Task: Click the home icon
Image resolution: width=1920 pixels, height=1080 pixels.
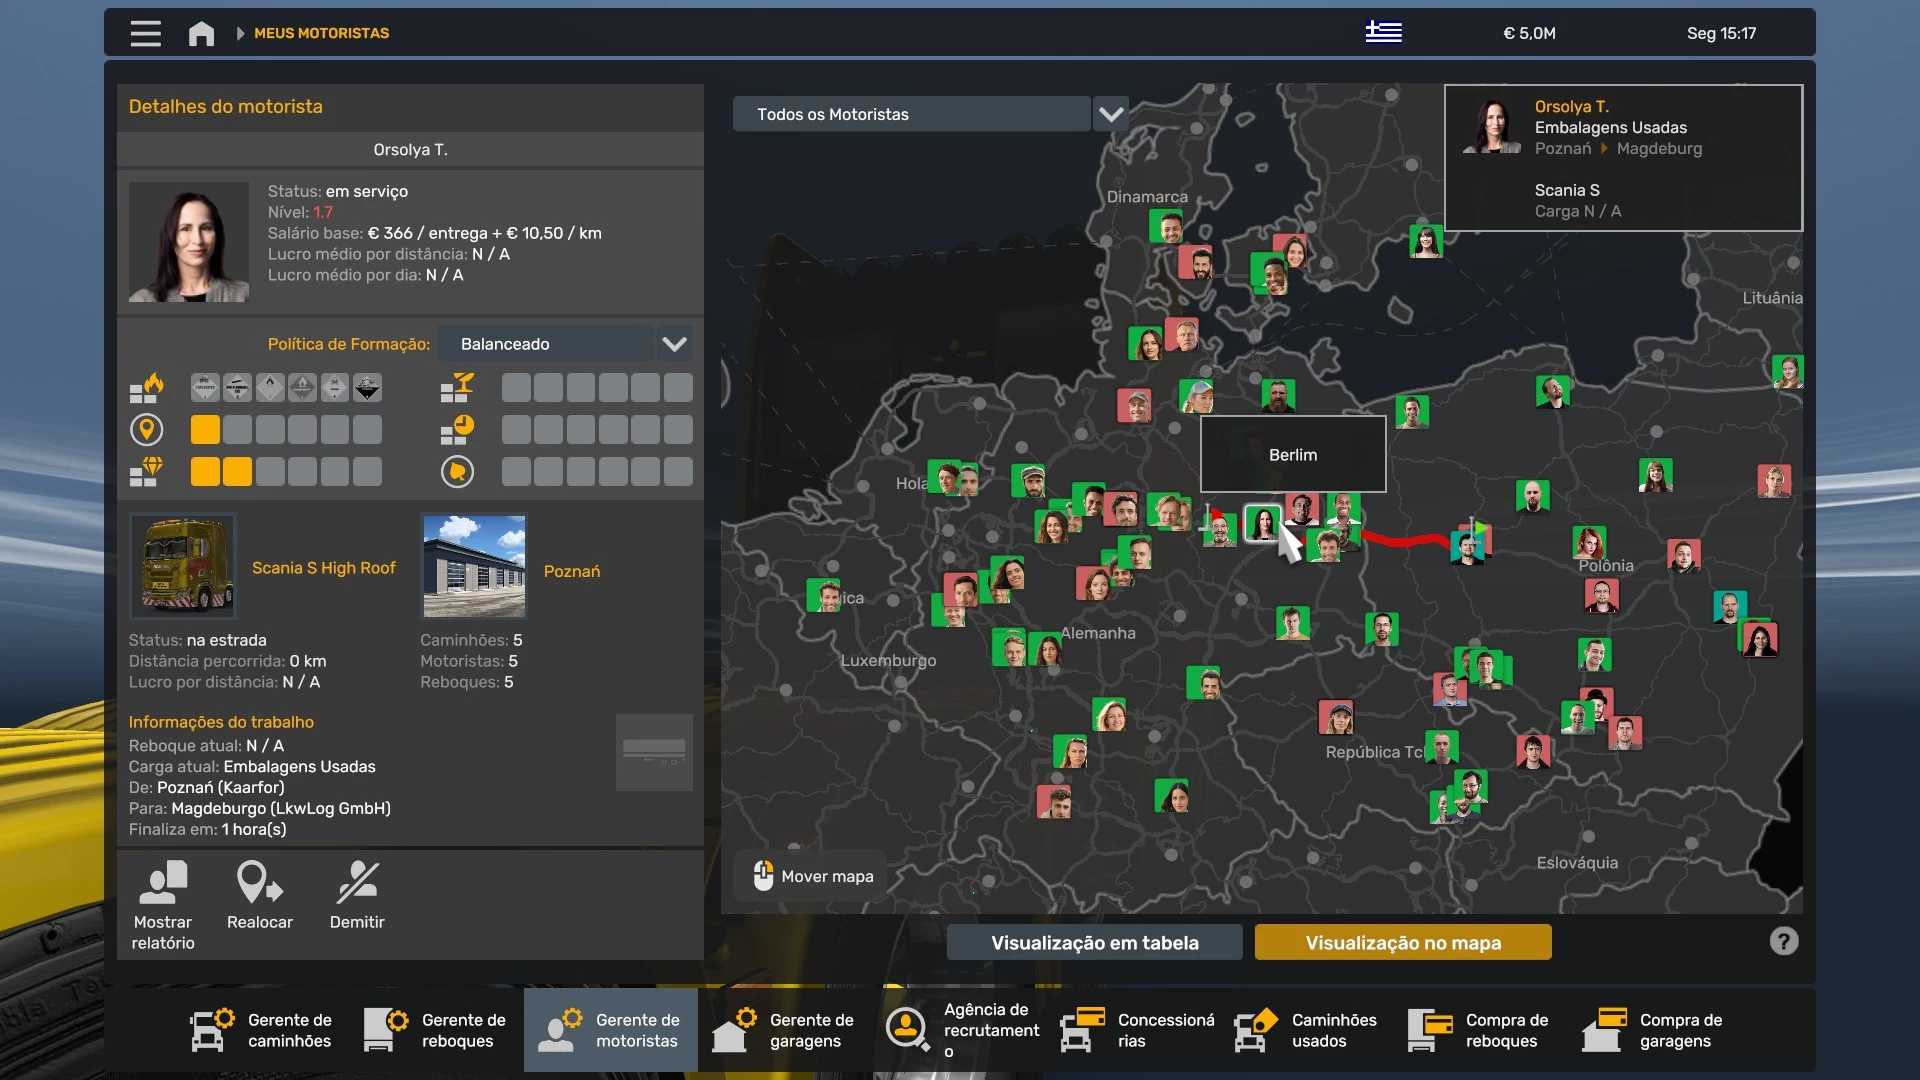Action: pos(201,33)
